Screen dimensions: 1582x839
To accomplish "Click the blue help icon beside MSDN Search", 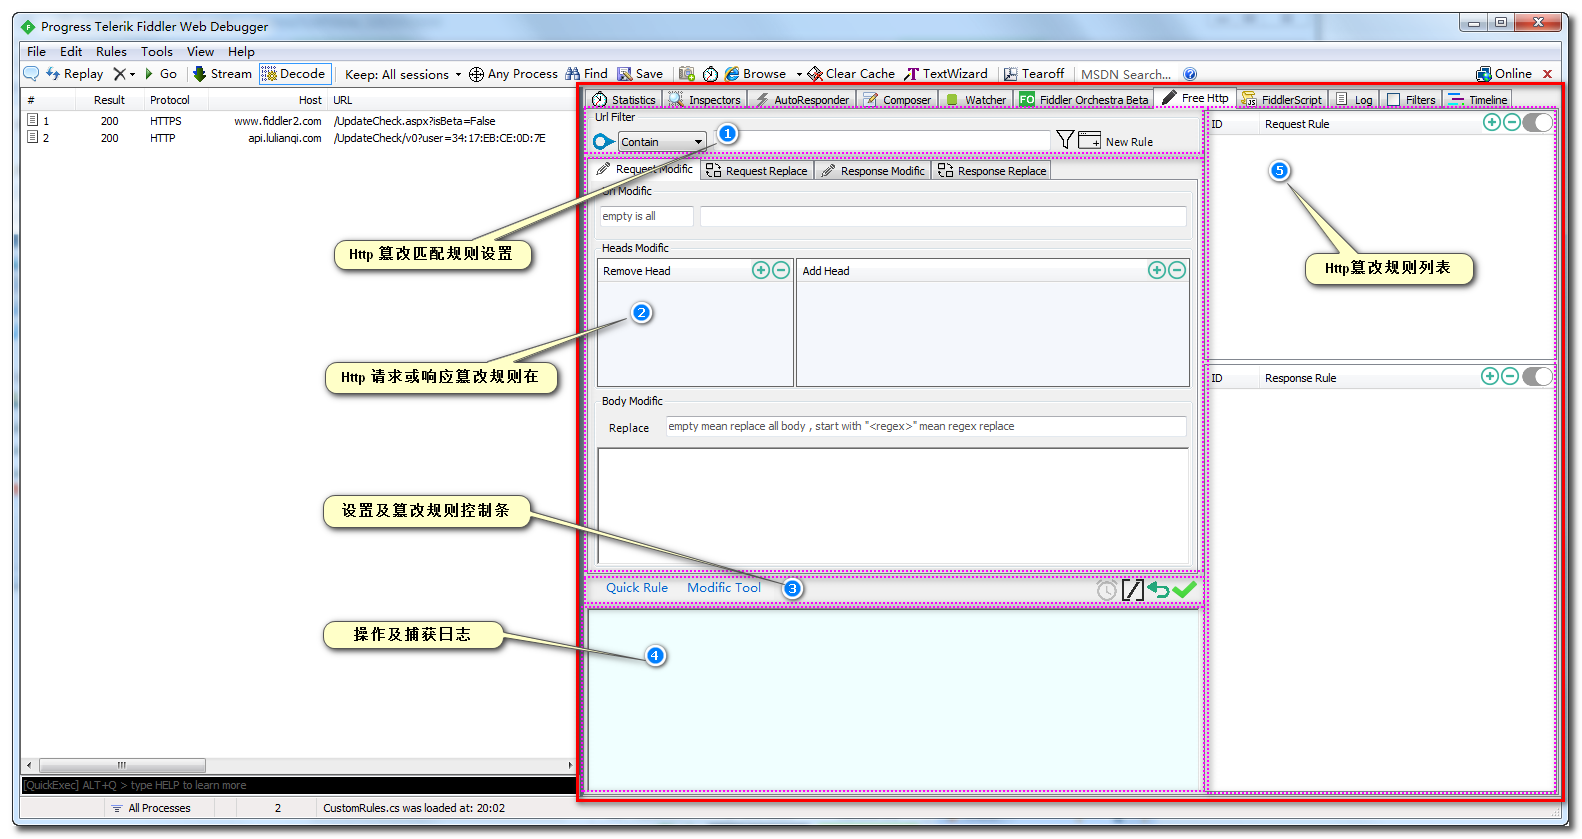I will pyautogui.click(x=1190, y=74).
